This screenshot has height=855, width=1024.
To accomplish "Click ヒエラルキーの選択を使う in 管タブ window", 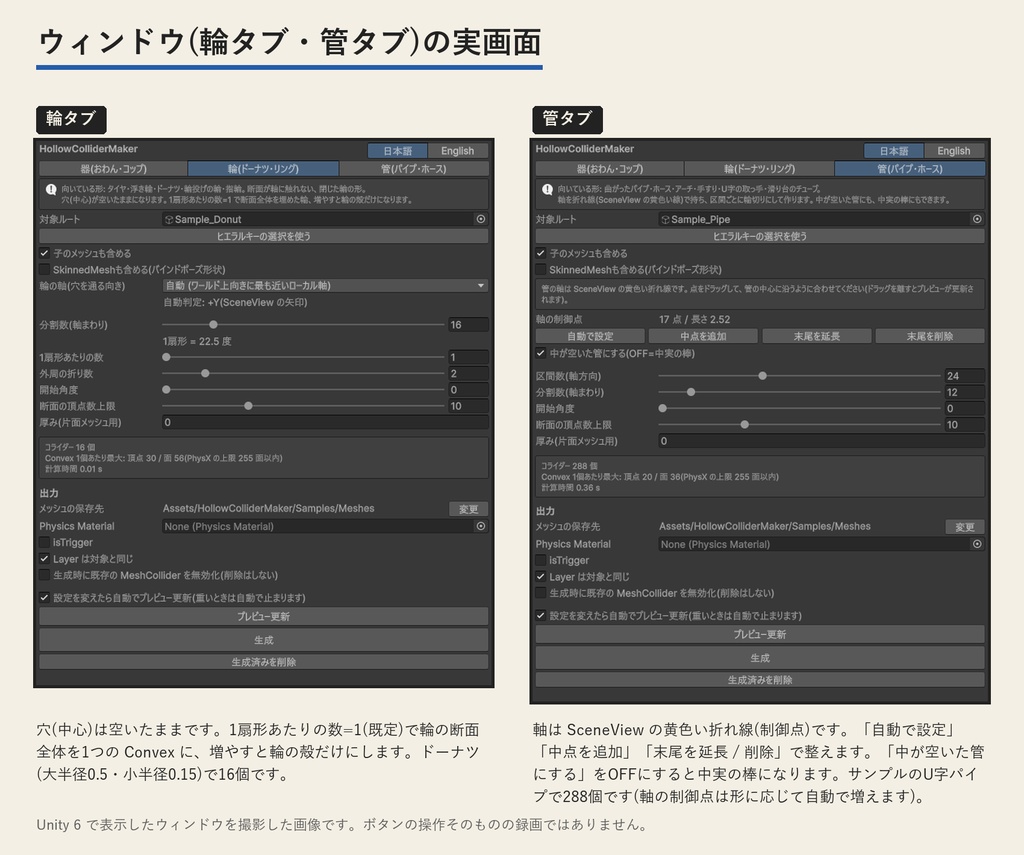I will click(760, 236).
